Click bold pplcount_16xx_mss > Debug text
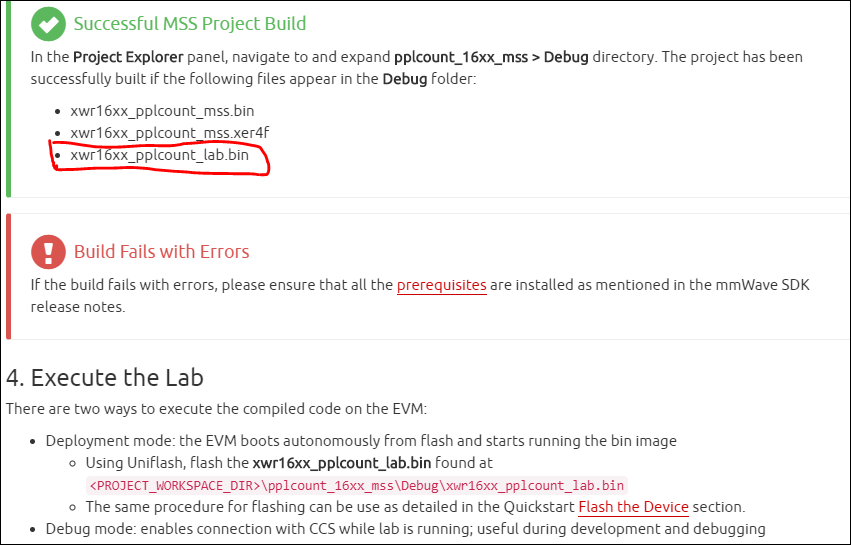The image size is (851, 545). [x=491, y=57]
